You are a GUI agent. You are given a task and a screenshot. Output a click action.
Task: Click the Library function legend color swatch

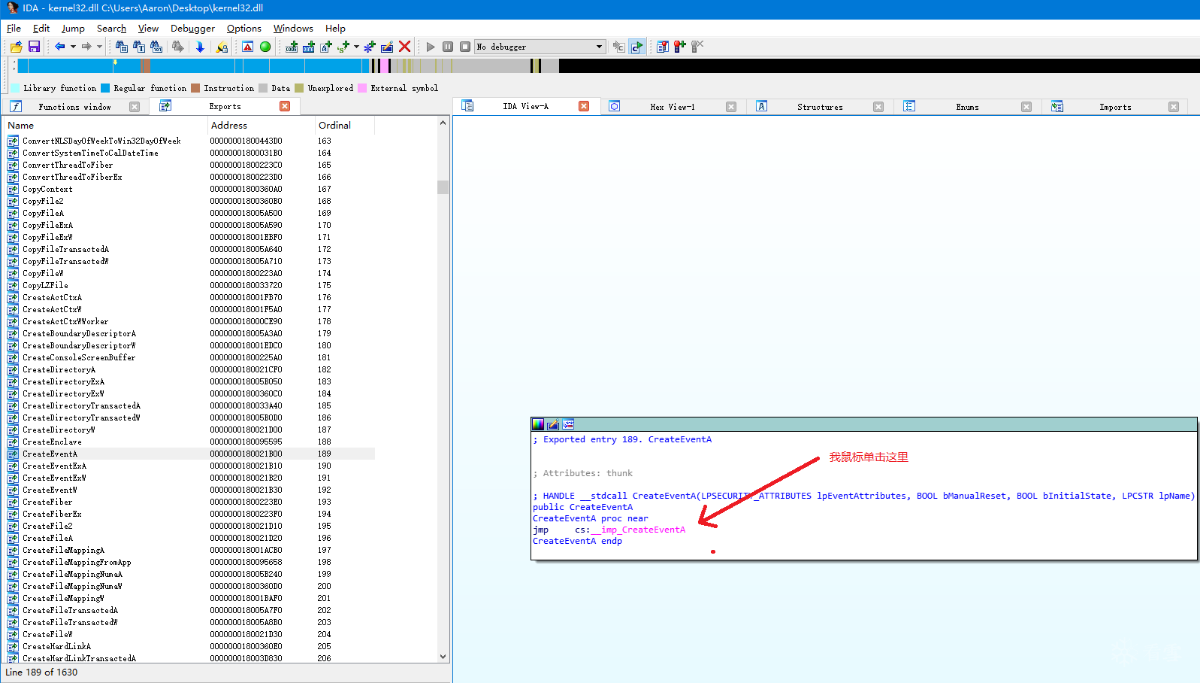(15, 88)
